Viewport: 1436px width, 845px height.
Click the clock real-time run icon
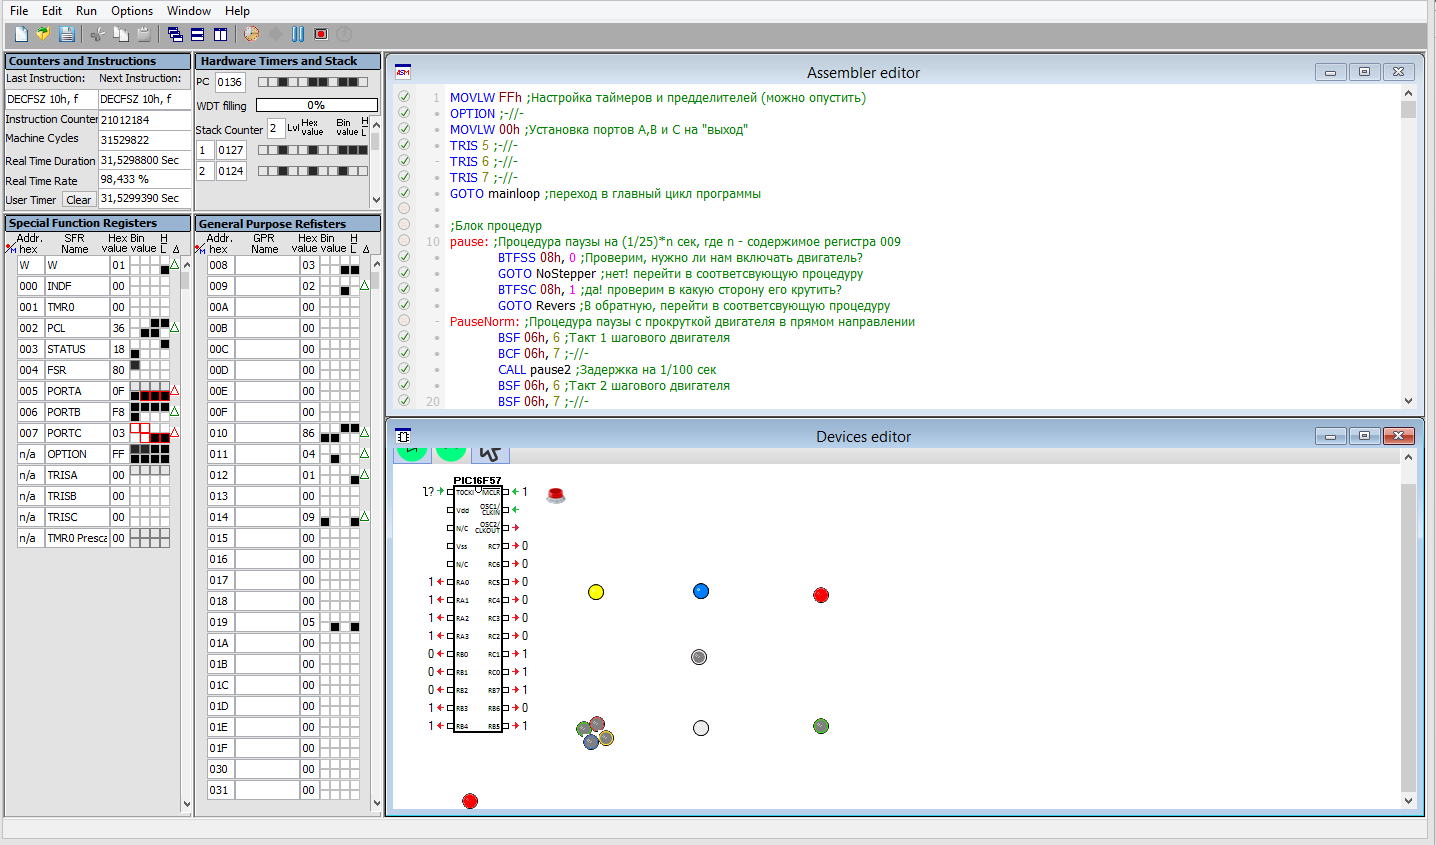pos(252,34)
